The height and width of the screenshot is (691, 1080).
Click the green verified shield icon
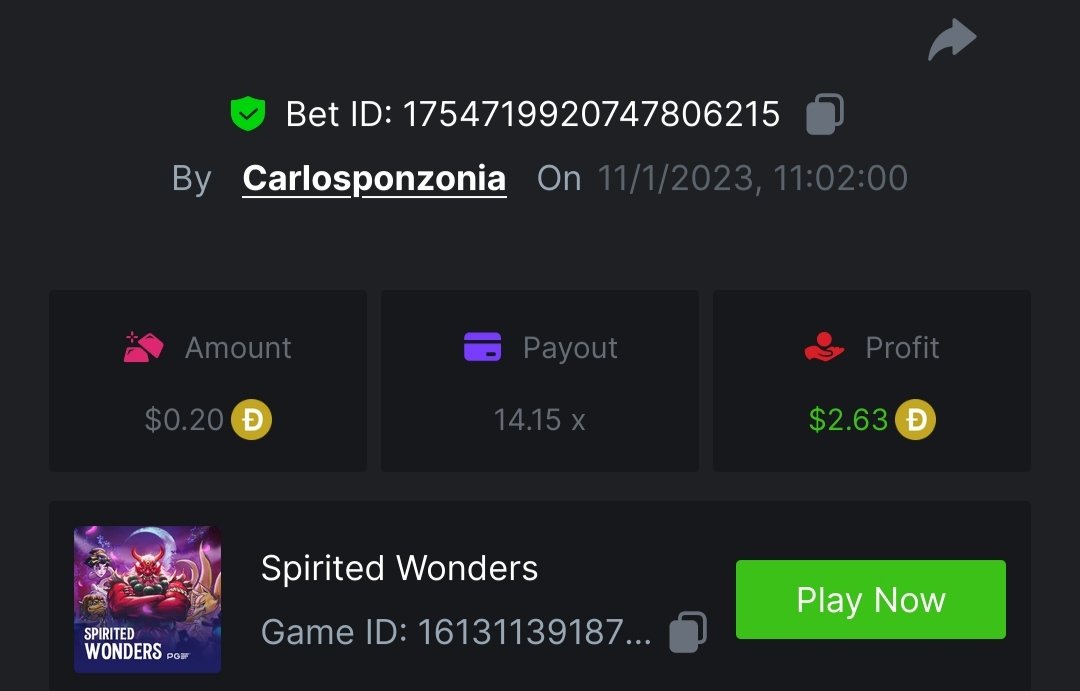coord(247,114)
